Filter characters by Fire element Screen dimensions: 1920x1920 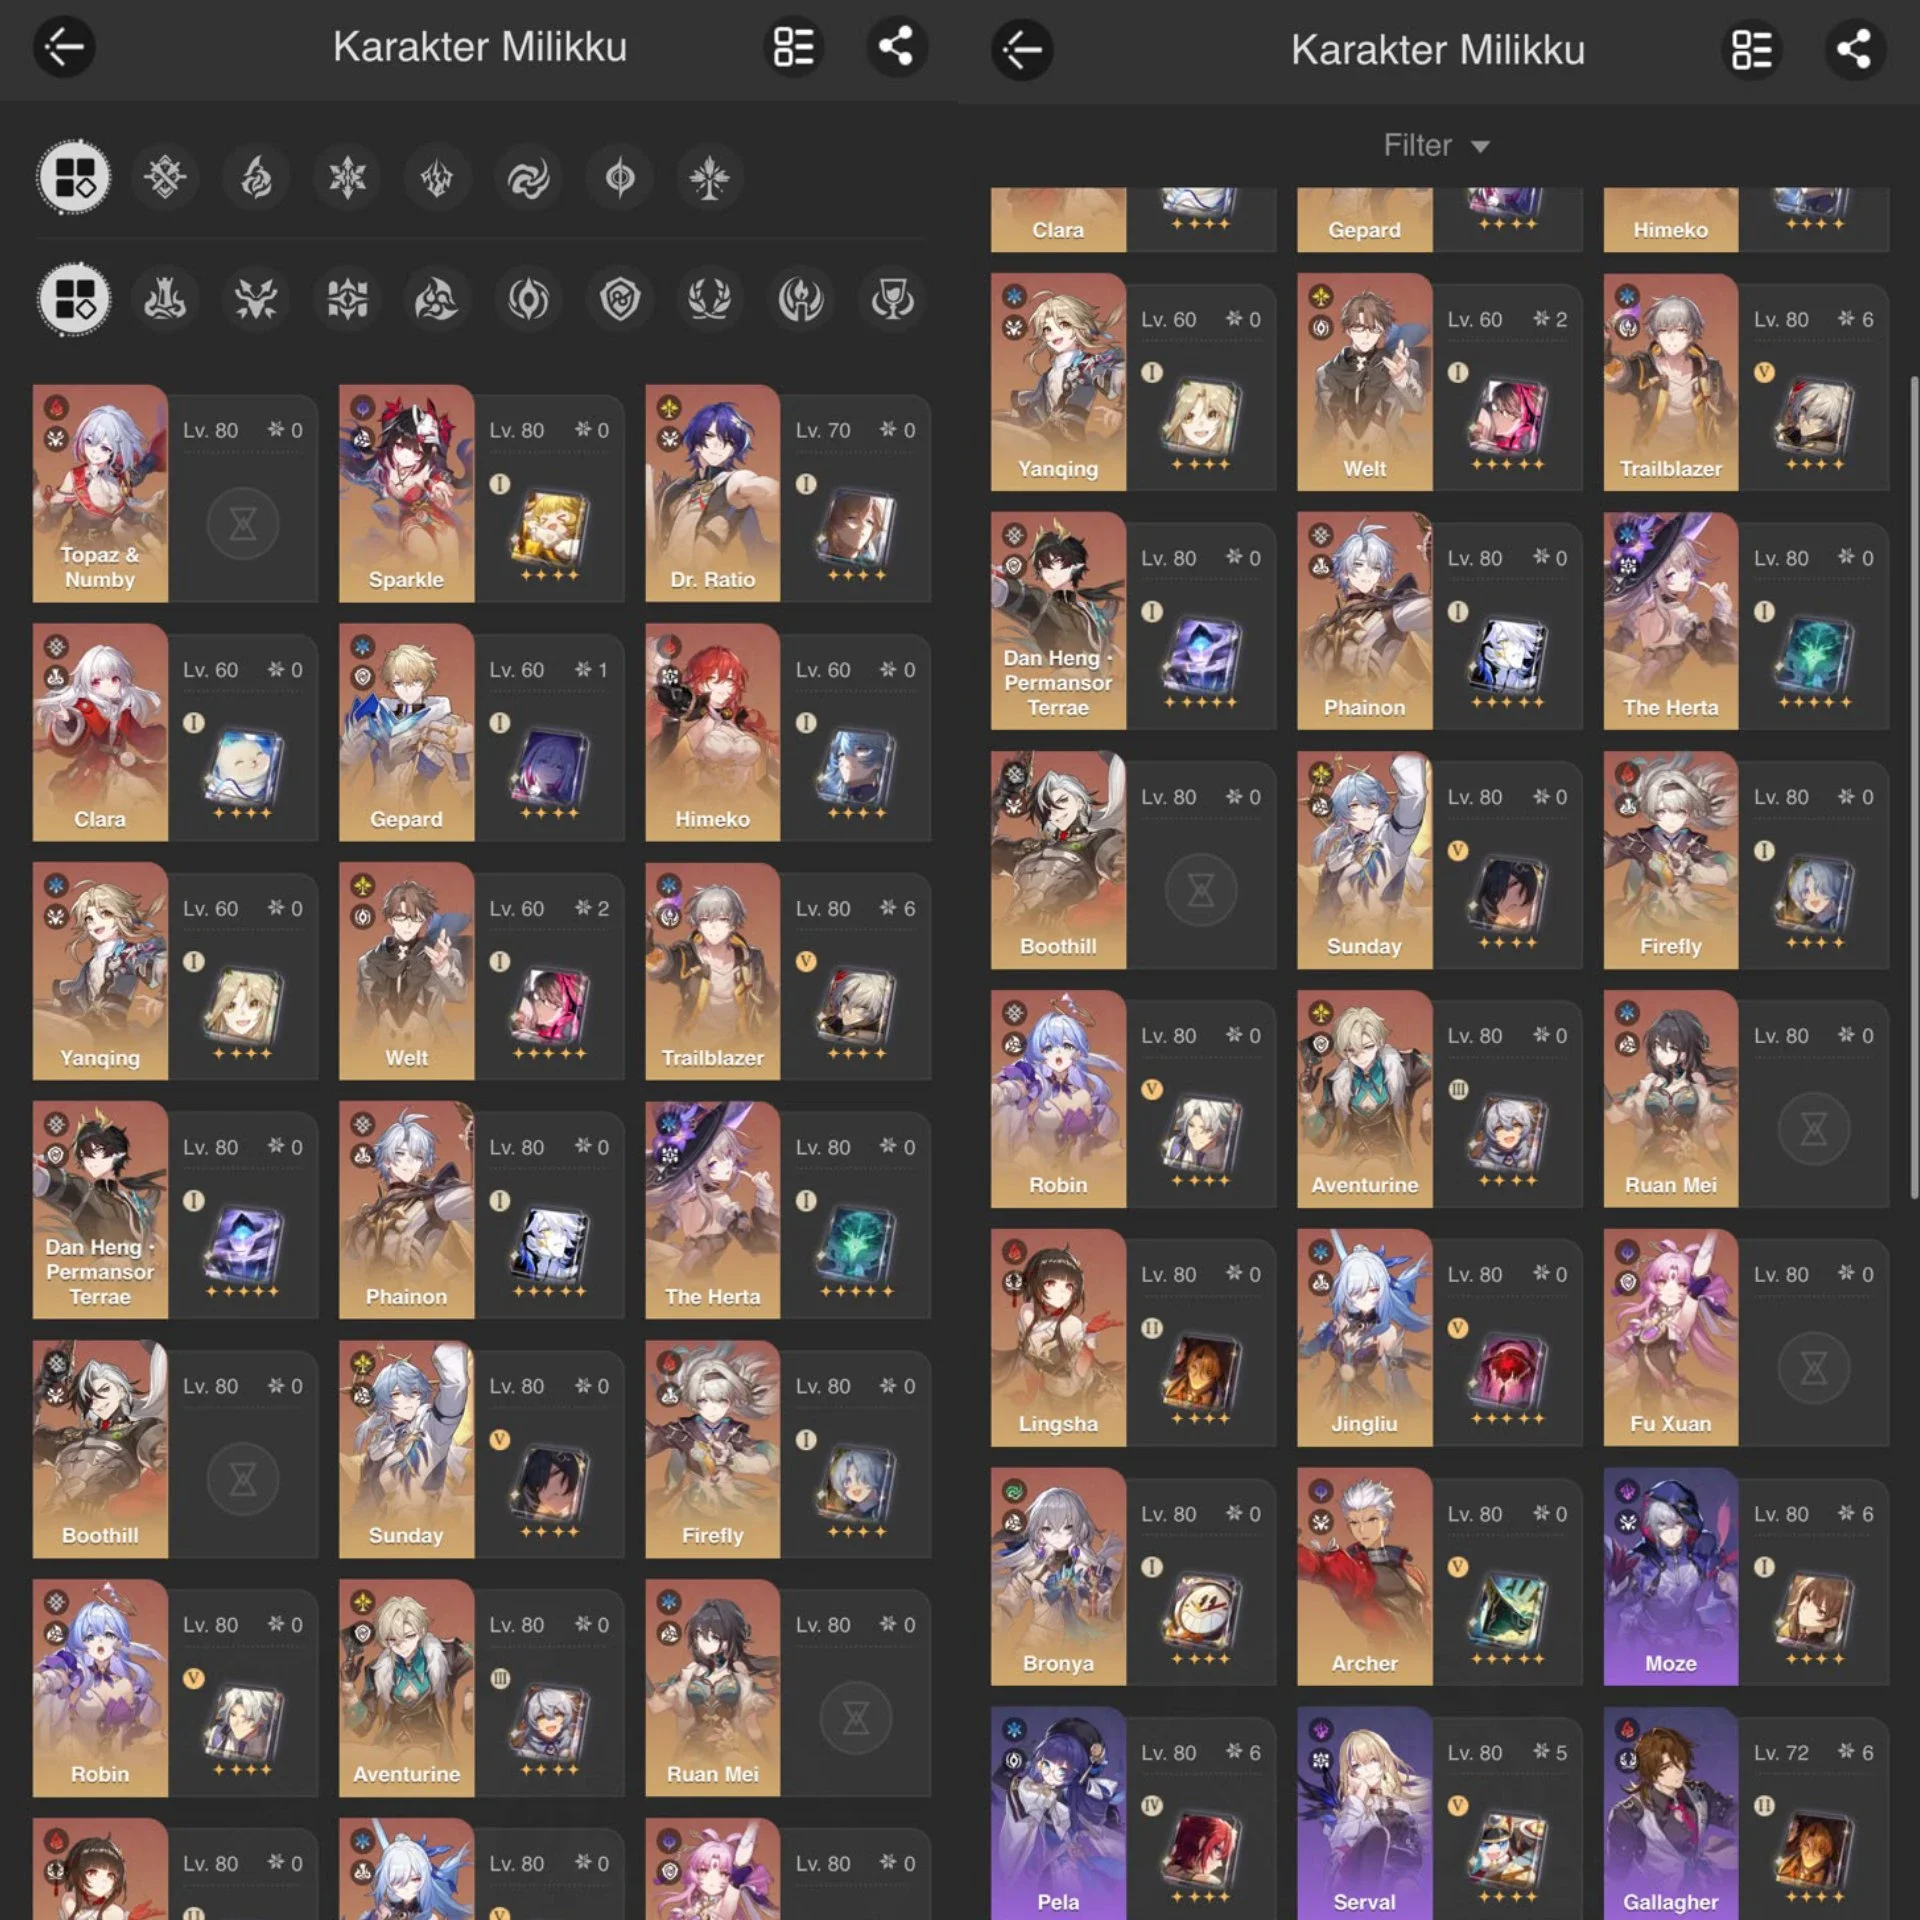point(256,178)
